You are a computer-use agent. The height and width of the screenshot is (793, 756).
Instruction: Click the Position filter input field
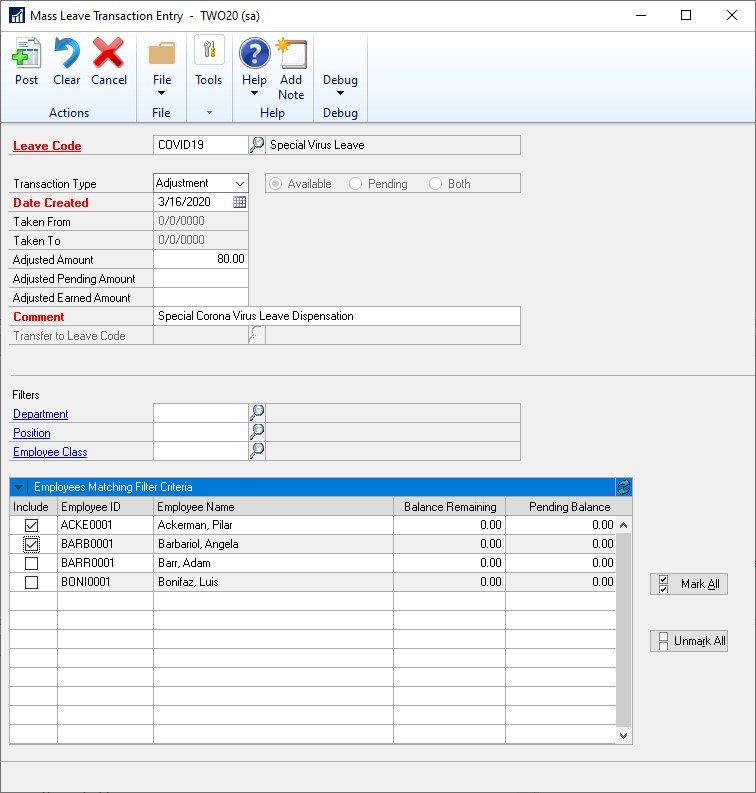coord(201,432)
